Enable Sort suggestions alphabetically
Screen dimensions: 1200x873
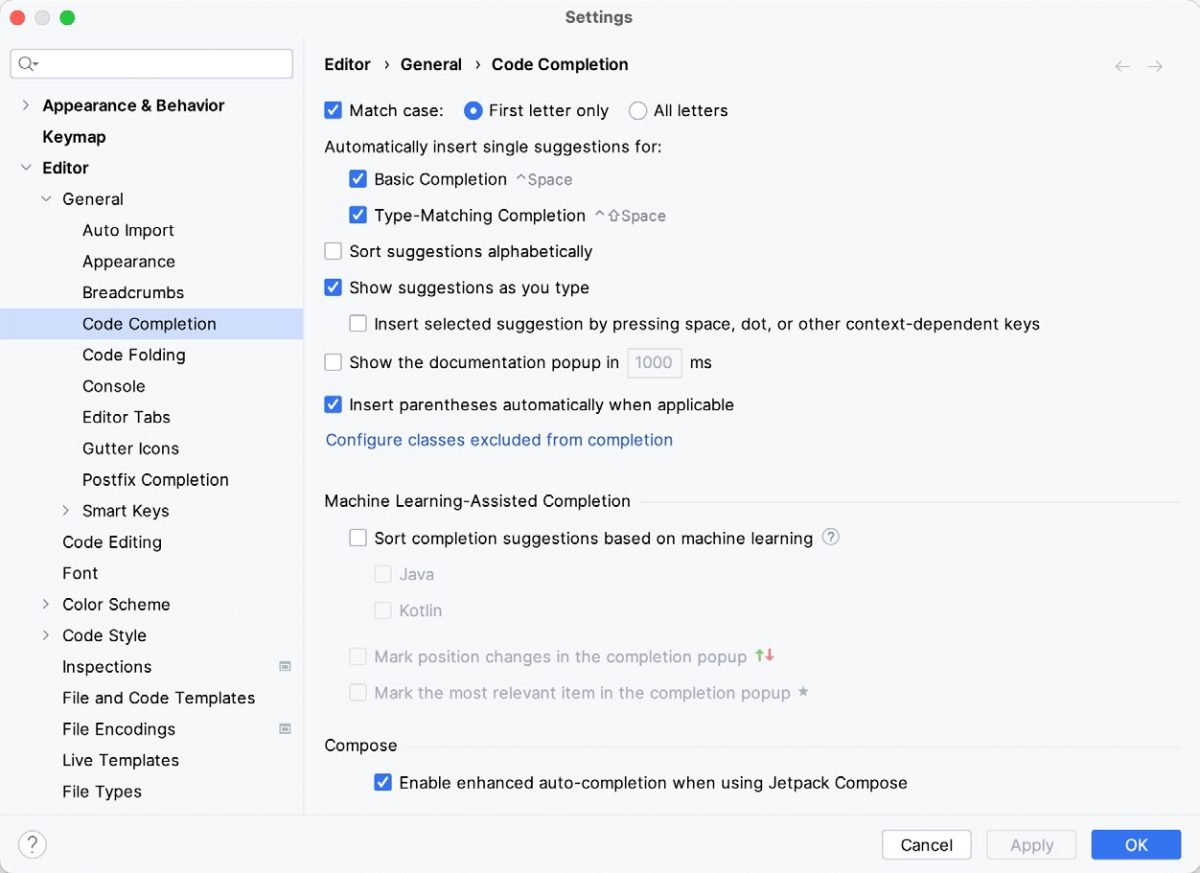333,251
